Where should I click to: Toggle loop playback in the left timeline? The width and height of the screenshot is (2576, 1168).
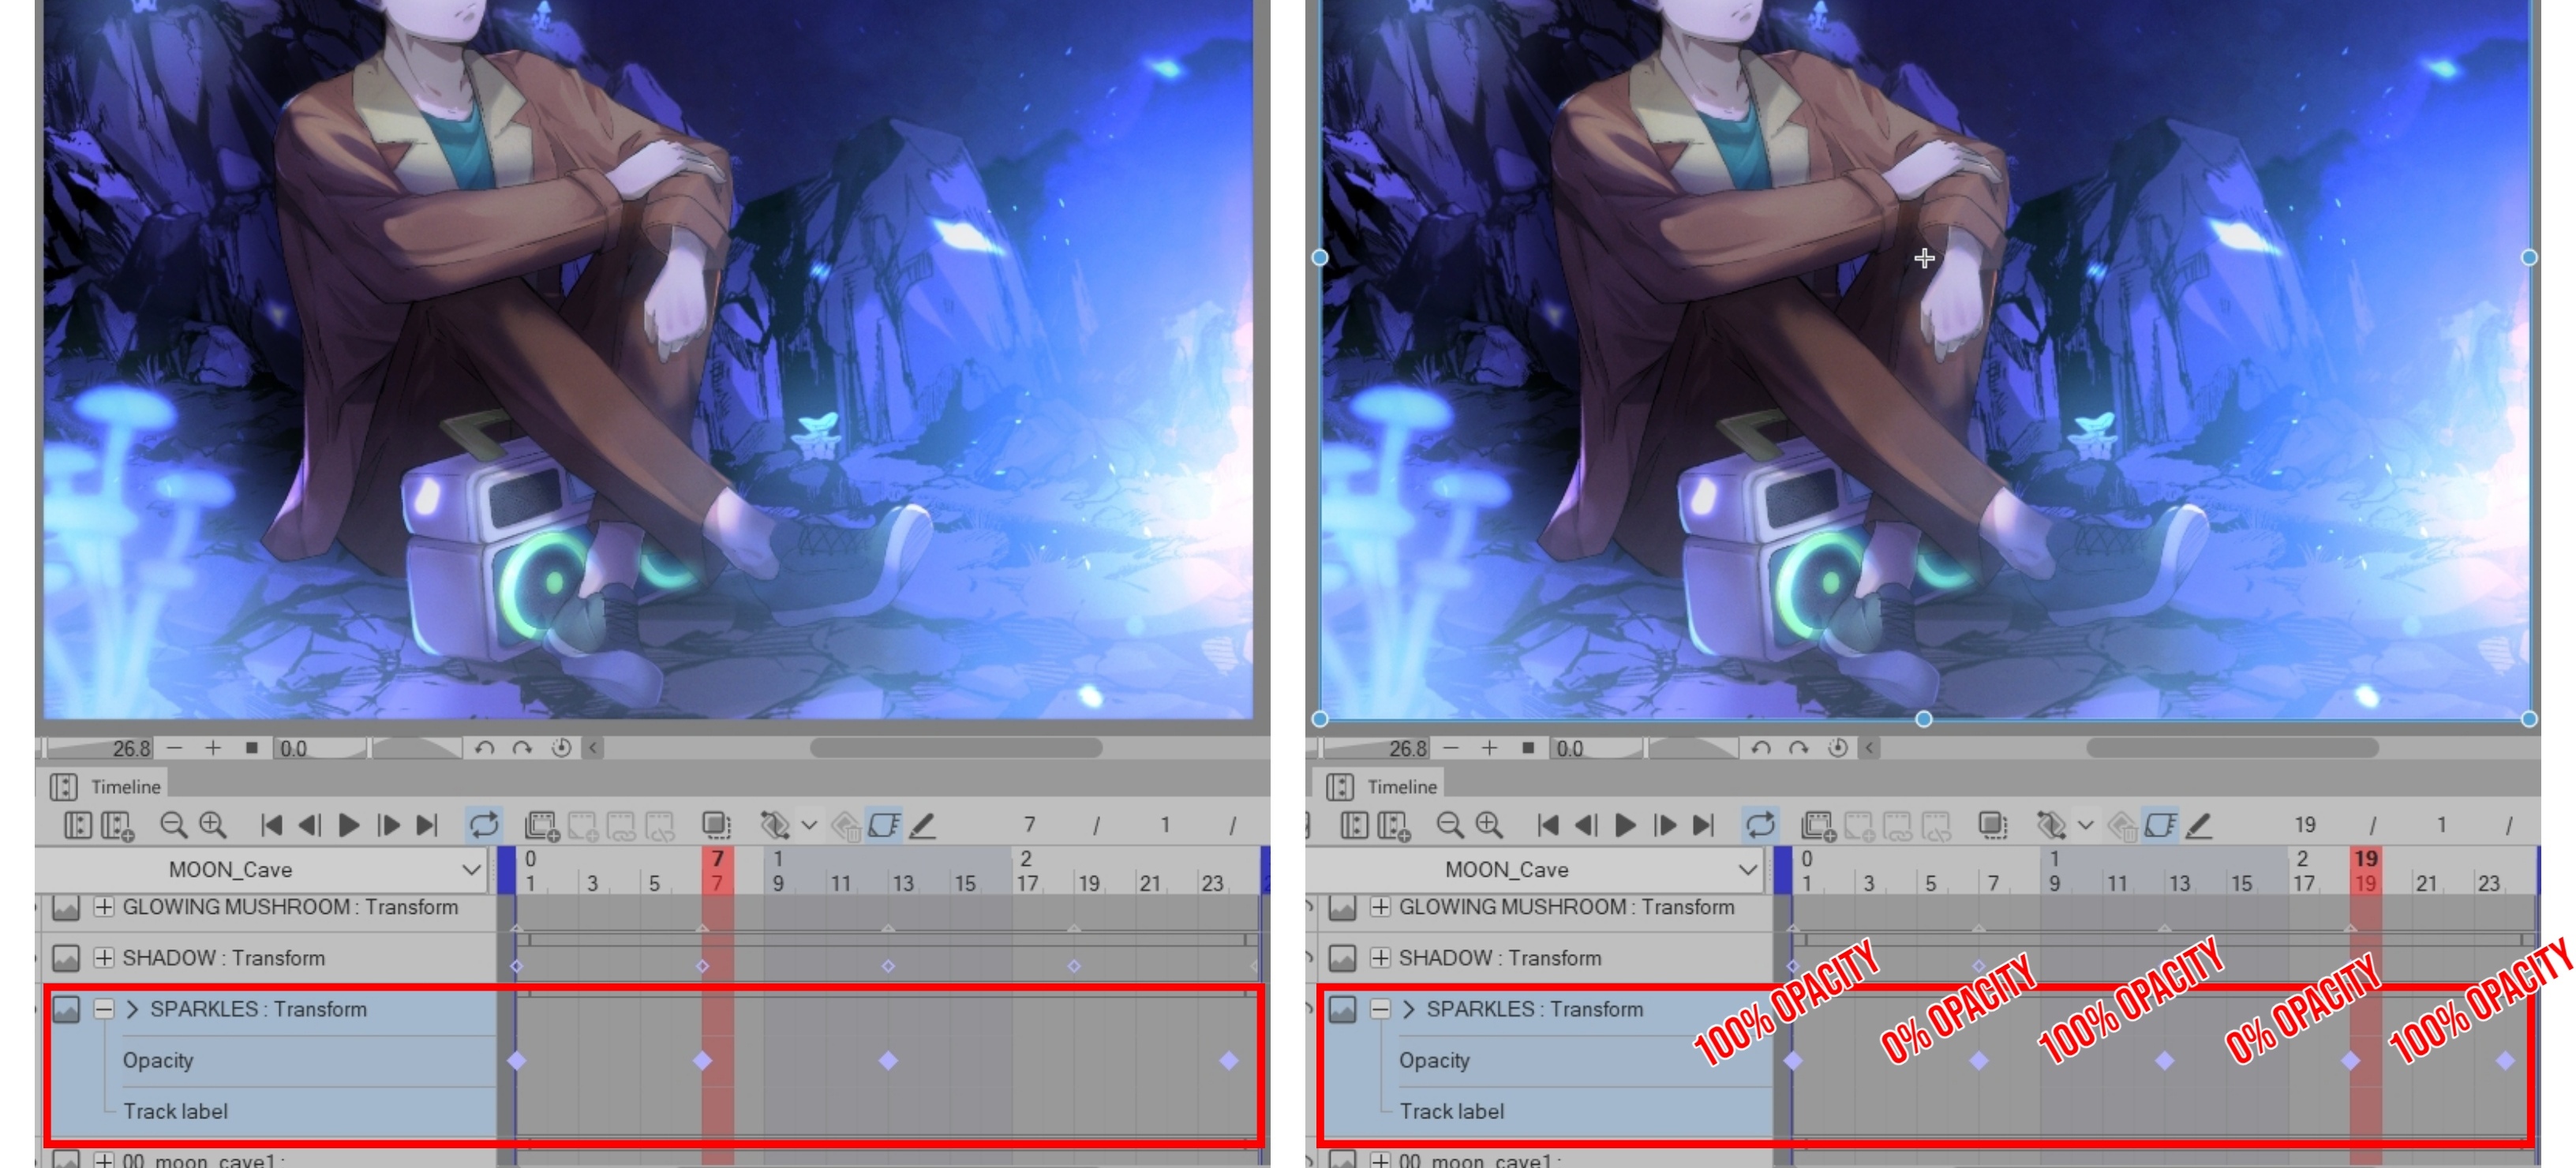tap(484, 825)
